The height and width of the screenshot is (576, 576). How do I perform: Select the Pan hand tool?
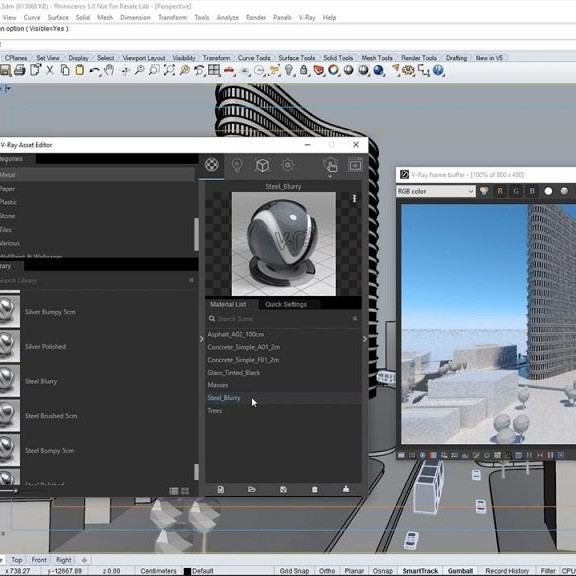click(x=109, y=70)
